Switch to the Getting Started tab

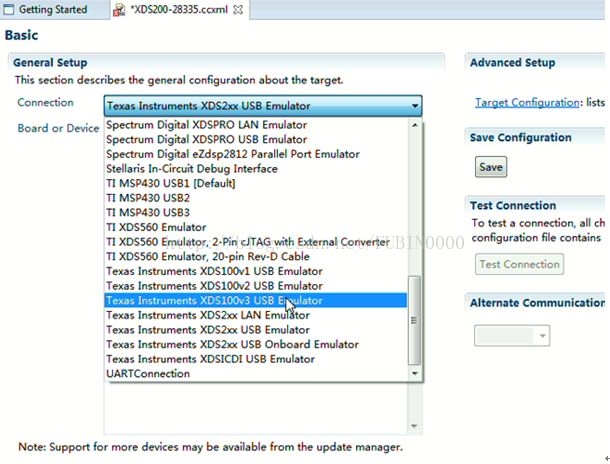[x=53, y=9]
